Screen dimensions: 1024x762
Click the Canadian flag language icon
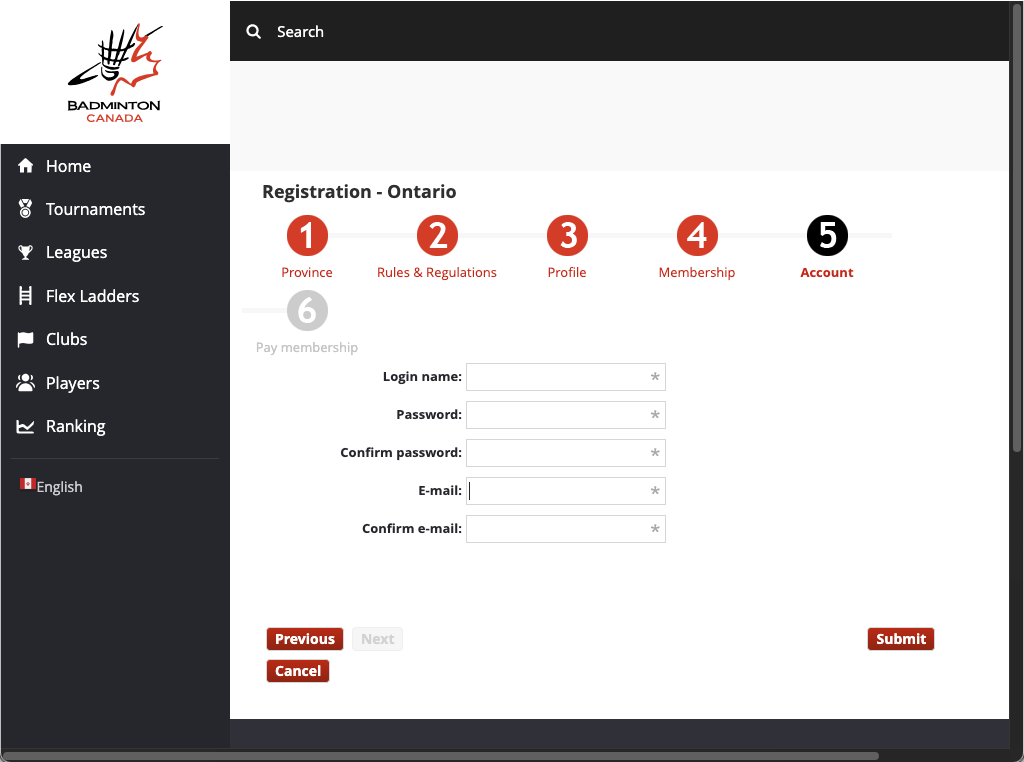(27, 484)
